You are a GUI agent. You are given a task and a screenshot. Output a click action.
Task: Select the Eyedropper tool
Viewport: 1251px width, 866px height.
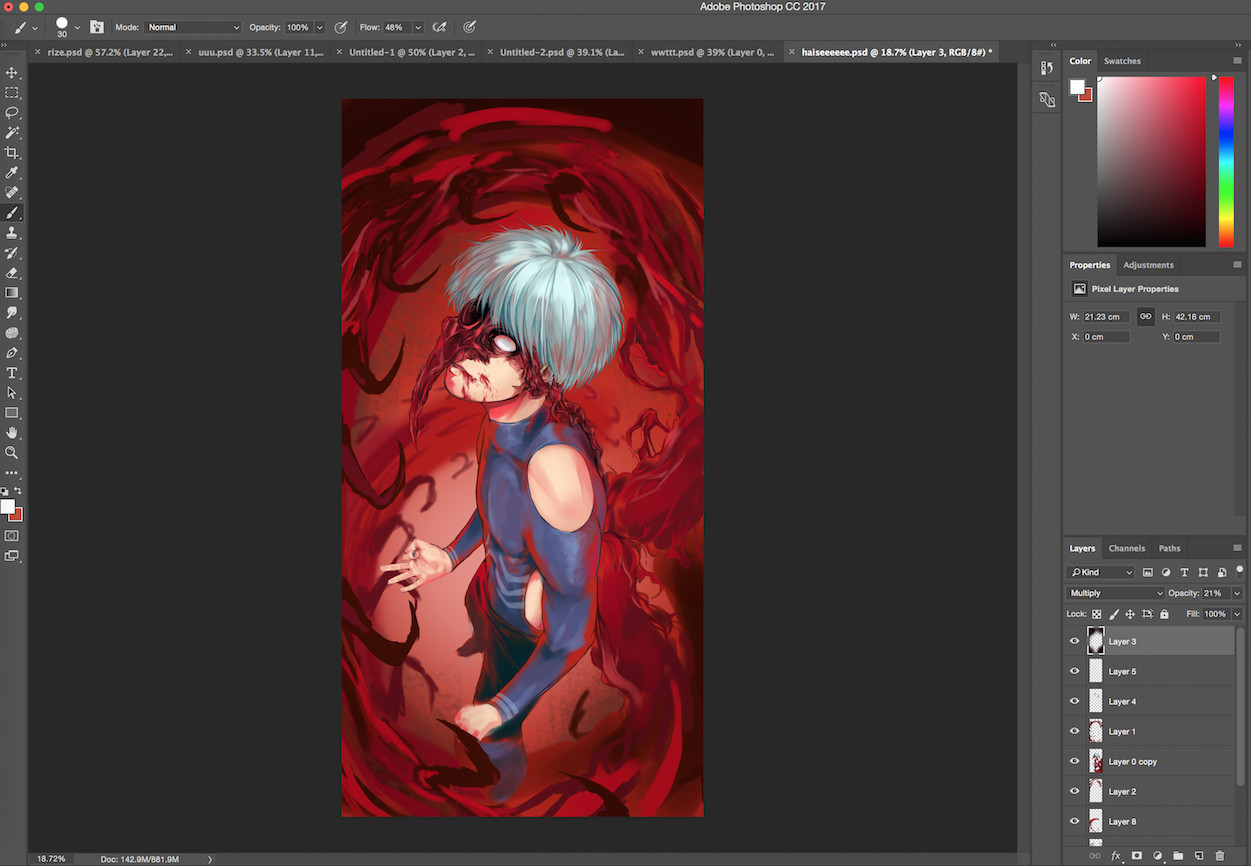(x=12, y=173)
